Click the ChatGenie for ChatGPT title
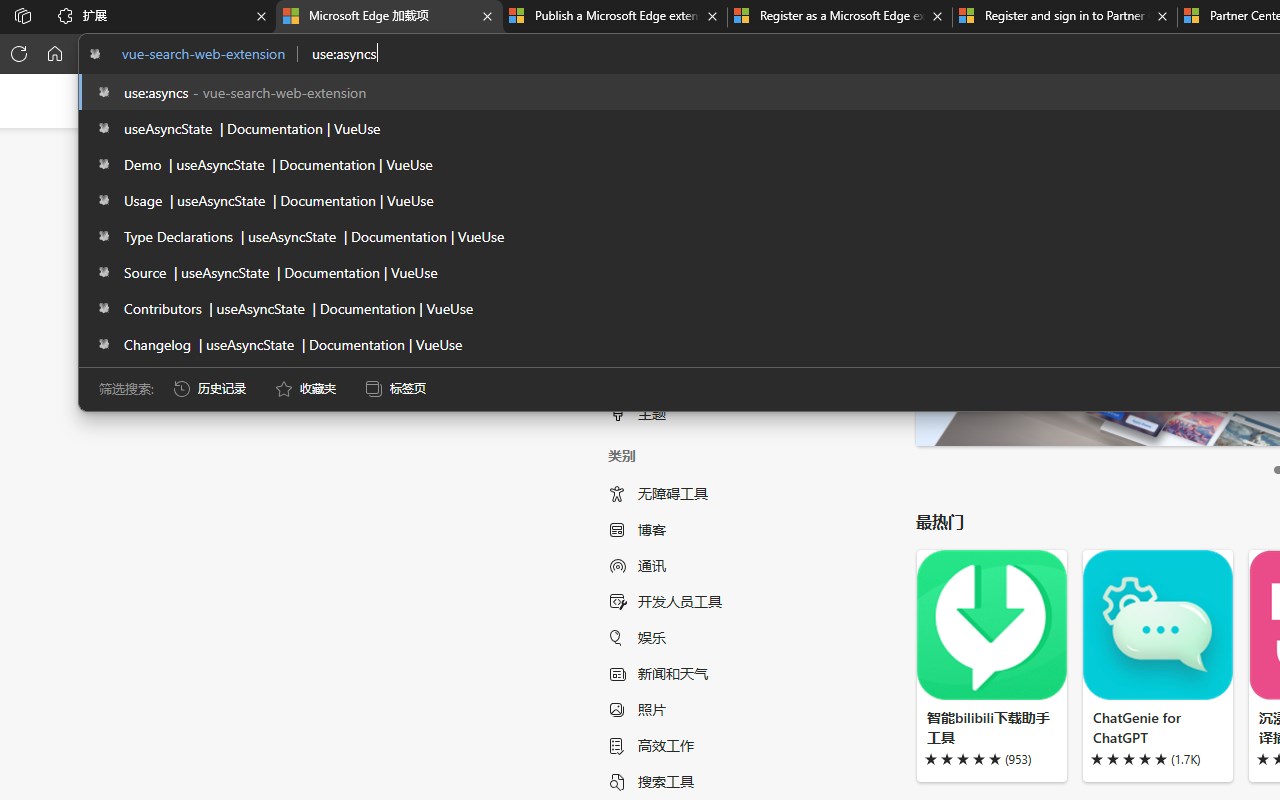 tap(1137, 728)
